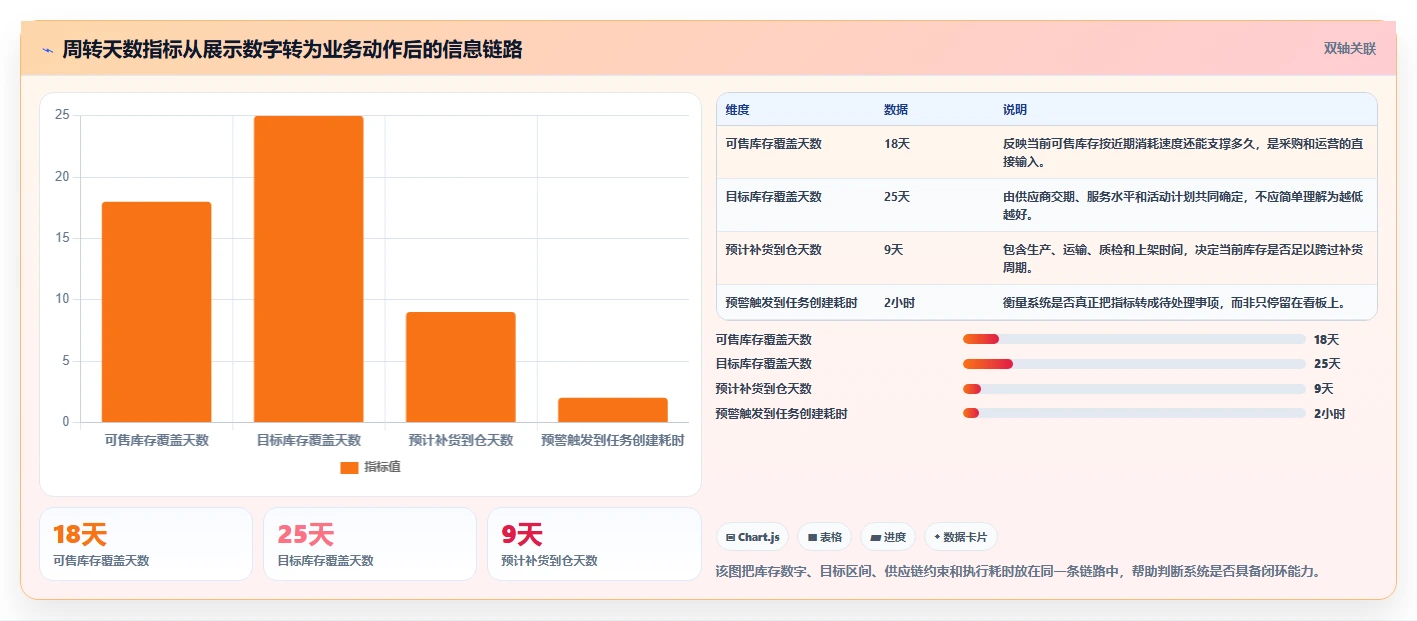Click the y-axis tick label 10

click(x=62, y=299)
